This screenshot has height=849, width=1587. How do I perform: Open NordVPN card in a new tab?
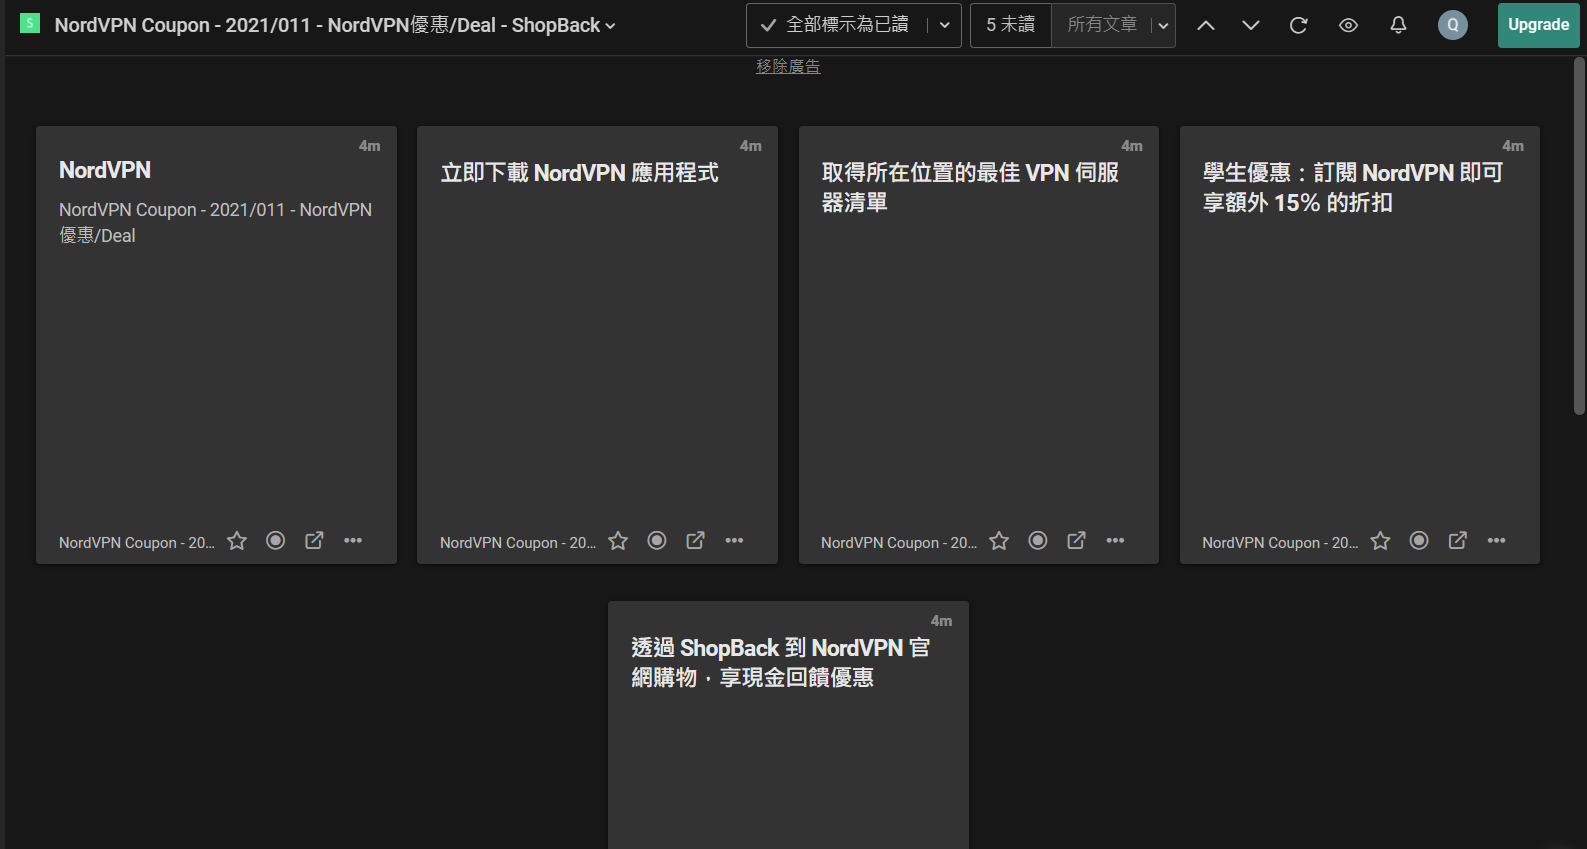314,541
